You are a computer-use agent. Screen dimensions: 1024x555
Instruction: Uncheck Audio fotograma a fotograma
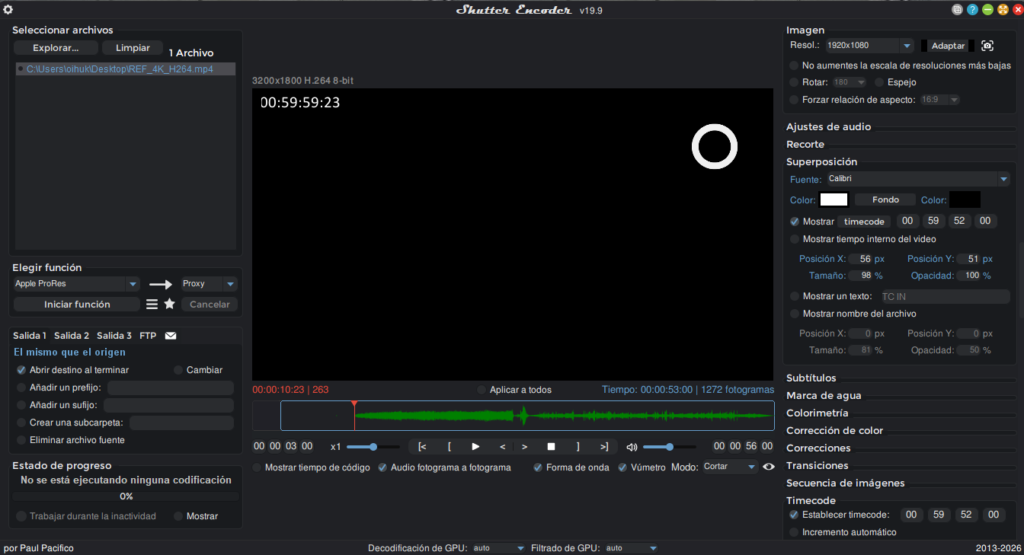[x=383, y=468]
